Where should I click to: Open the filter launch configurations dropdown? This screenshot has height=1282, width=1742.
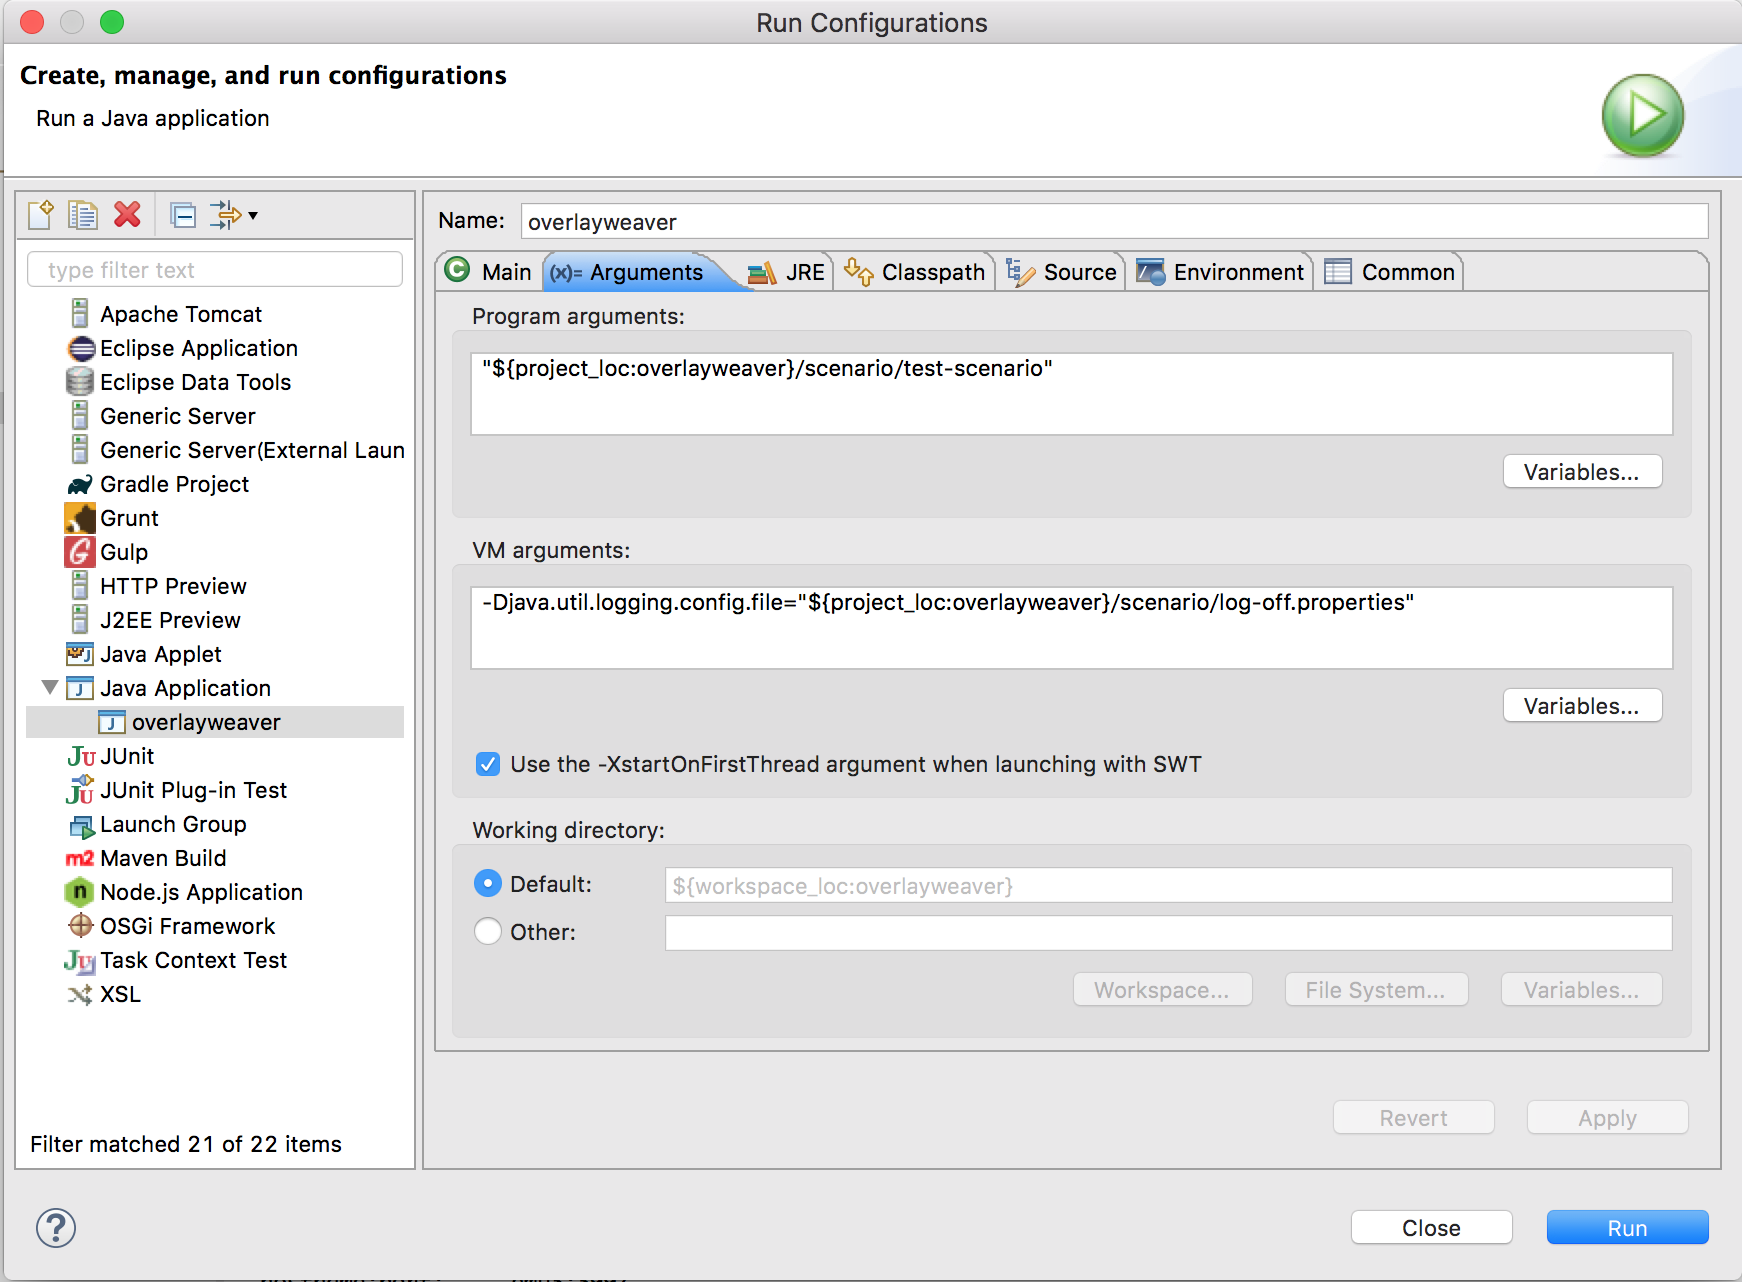coord(234,215)
